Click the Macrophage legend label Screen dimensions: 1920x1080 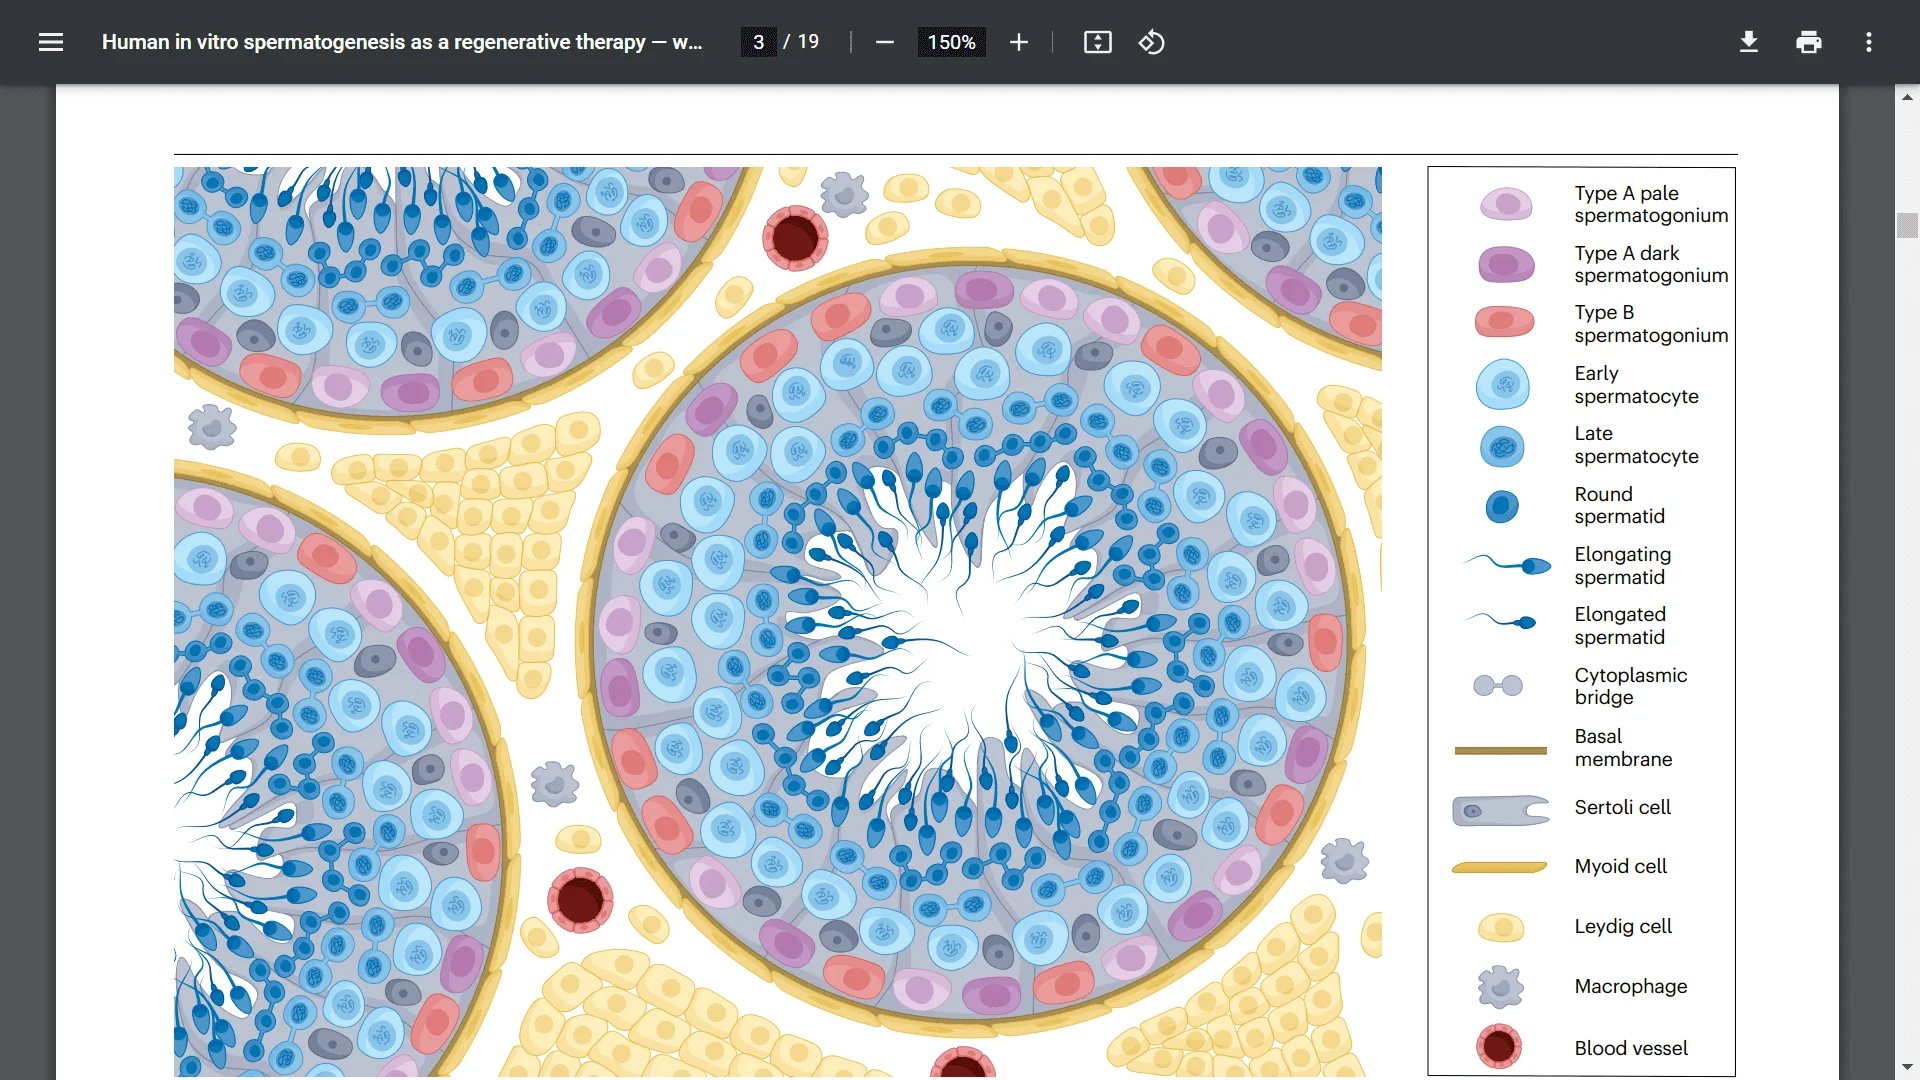click(x=1630, y=986)
